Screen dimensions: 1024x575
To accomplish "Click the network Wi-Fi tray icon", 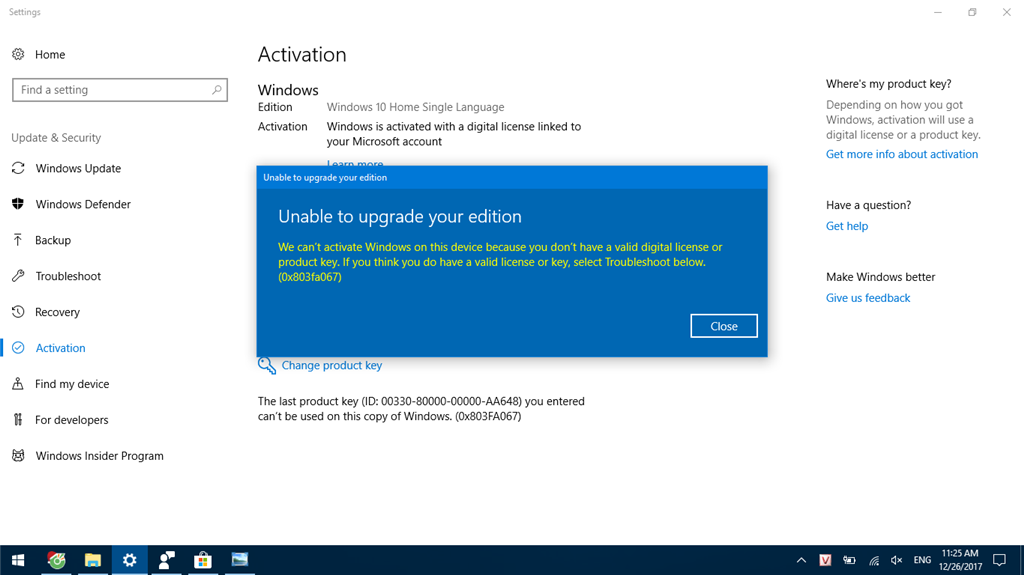I will click(x=874, y=560).
